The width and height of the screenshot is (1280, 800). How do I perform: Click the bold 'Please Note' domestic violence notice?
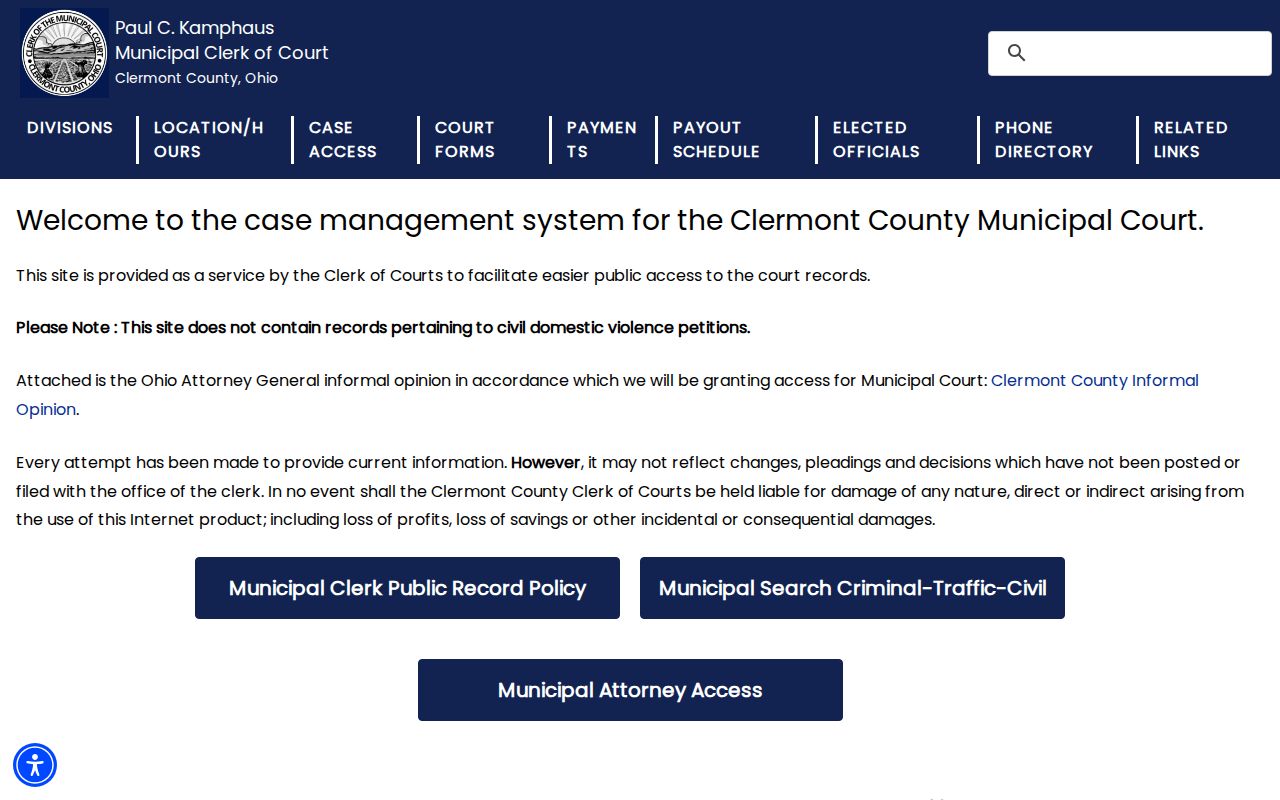coord(383,328)
